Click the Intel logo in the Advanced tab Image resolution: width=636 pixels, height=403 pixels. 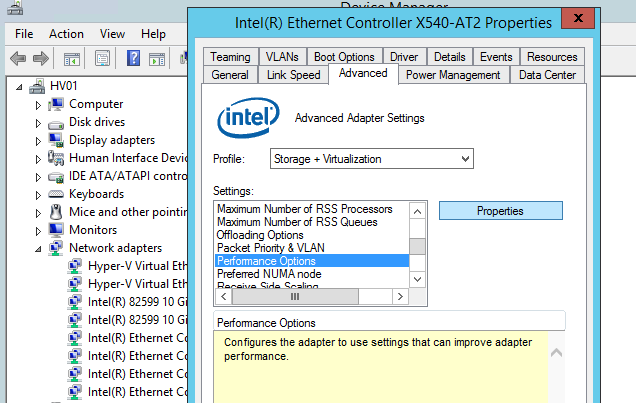(248, 118)
